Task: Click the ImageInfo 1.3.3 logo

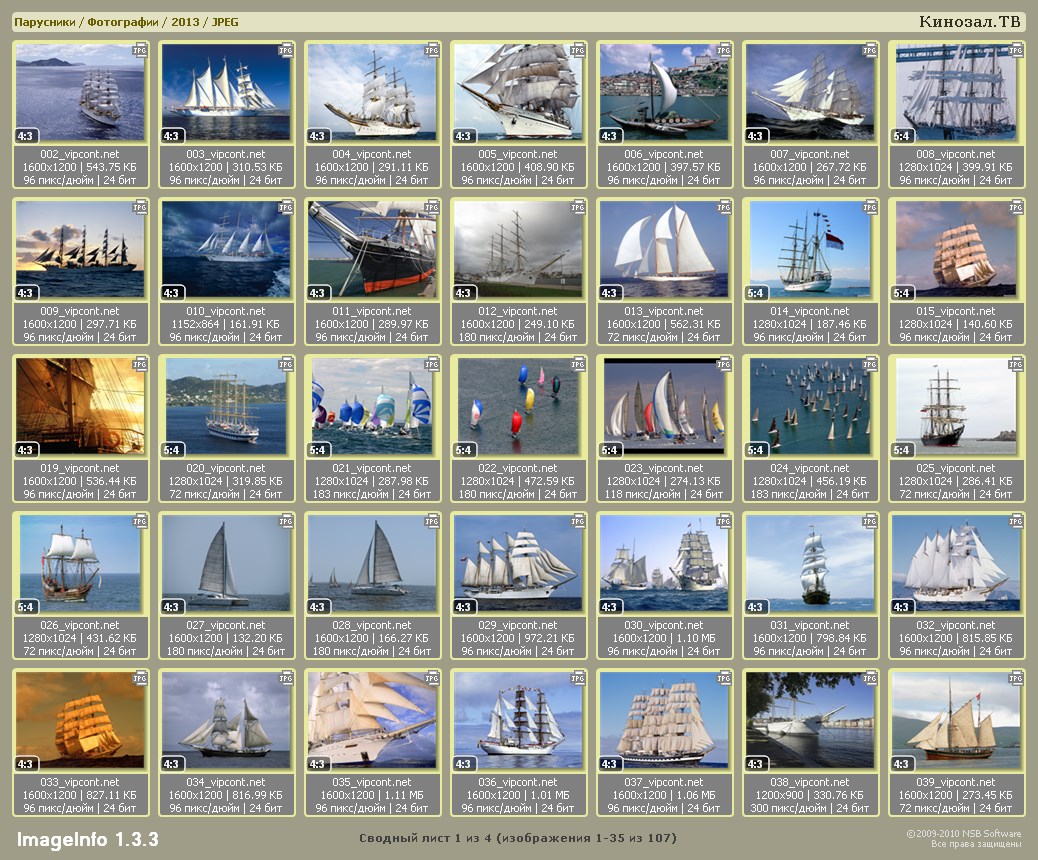Action: click(87, 839)
